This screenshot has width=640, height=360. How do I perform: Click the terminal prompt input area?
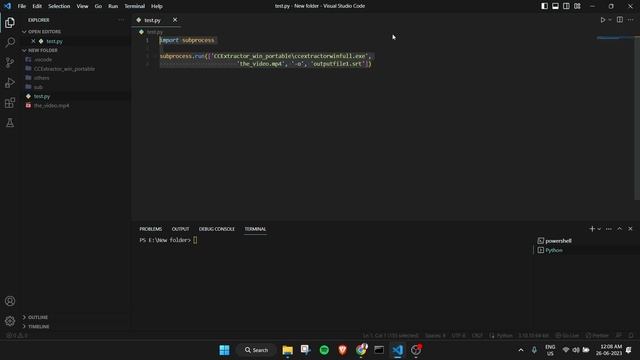click(195, 240)
